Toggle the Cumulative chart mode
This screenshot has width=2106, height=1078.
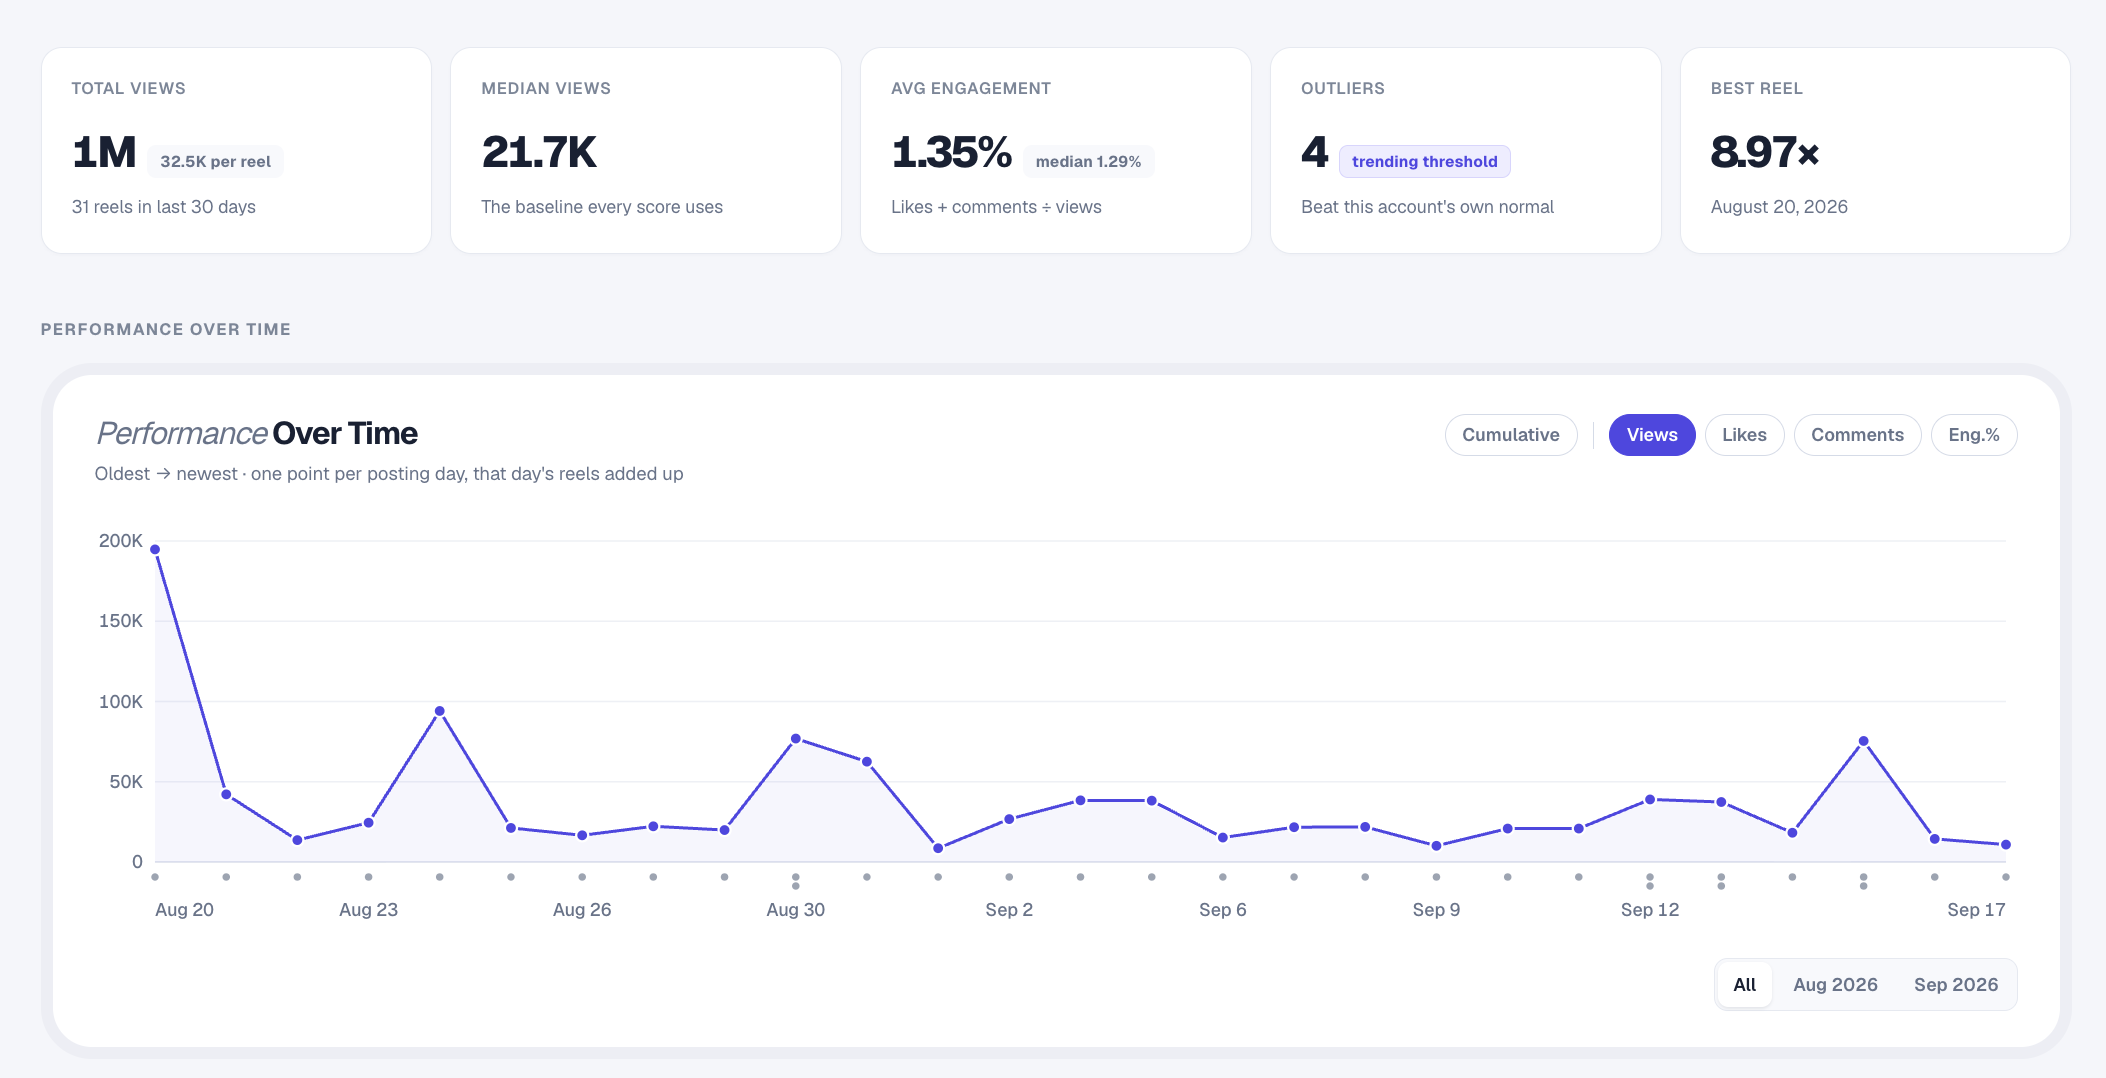1511,435
